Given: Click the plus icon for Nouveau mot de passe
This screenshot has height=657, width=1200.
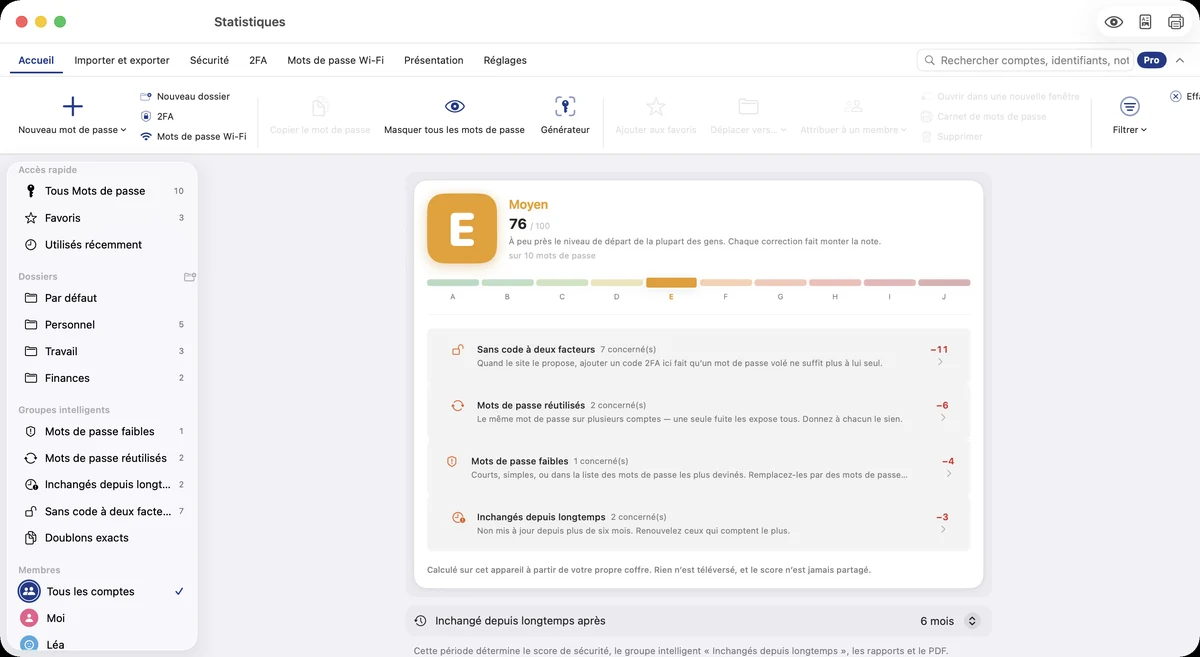Looking at the screenshot, I should [72, 106].
